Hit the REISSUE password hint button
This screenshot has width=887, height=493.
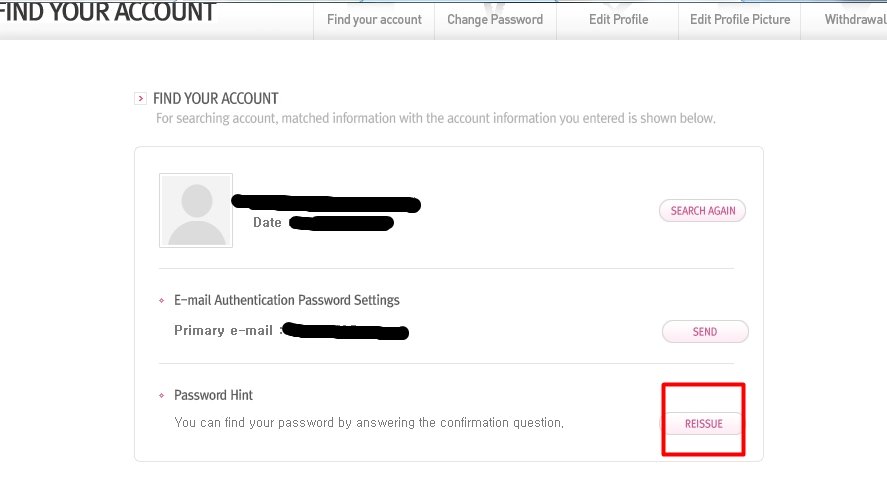(x=704, y=424)
